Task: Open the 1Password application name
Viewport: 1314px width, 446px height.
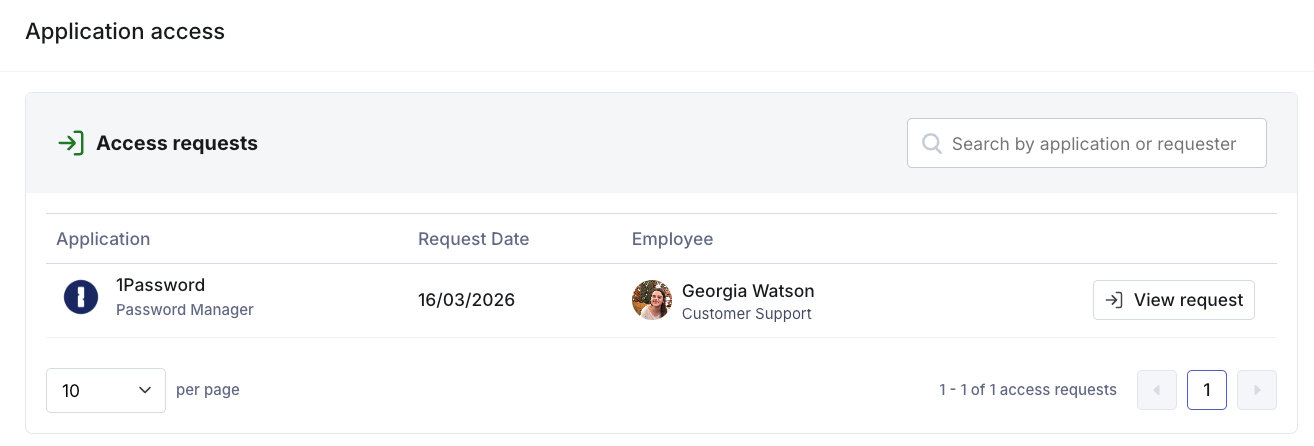Action: pyautogui.click(x=160, y=285)
